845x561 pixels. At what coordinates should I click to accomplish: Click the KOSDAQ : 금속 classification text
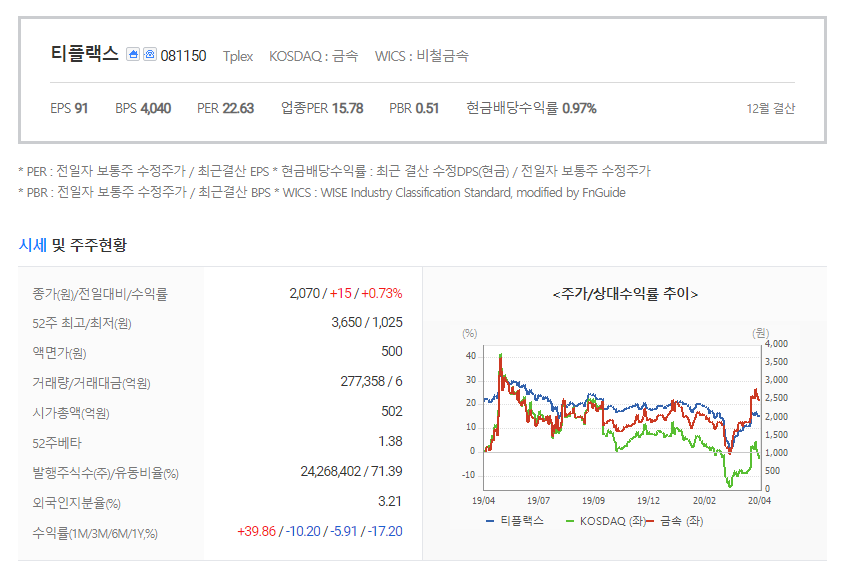click(313, 56)
